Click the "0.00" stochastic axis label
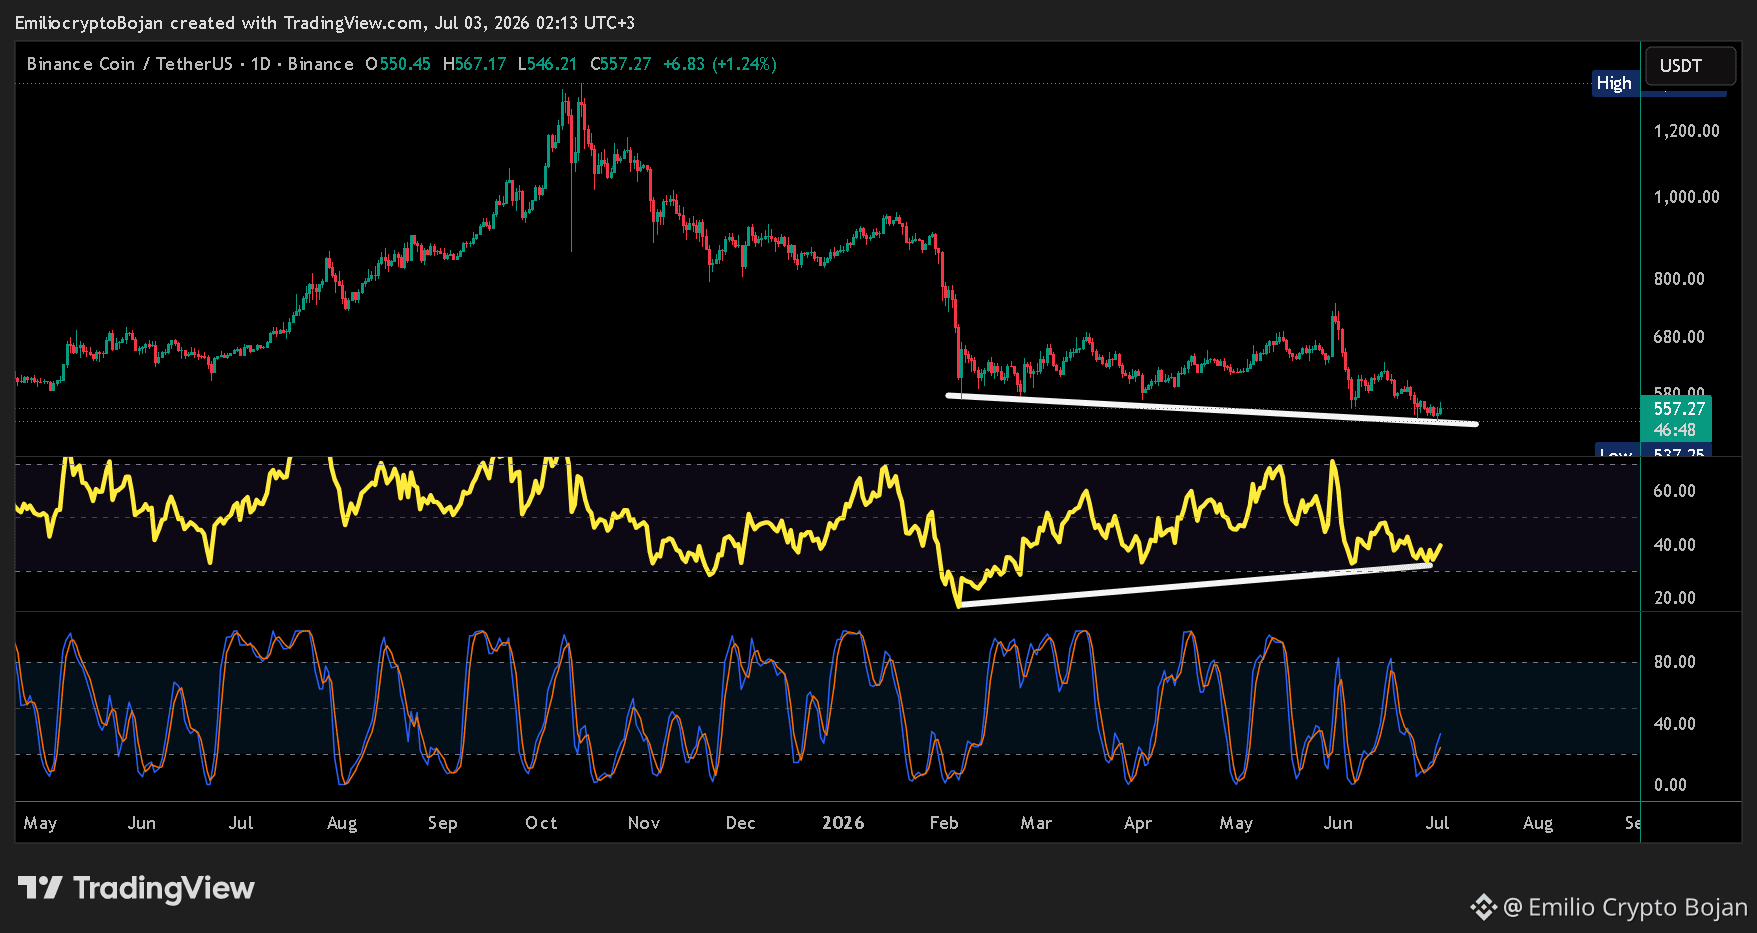Screen dimensions: 1757x933 point(1670,785)
